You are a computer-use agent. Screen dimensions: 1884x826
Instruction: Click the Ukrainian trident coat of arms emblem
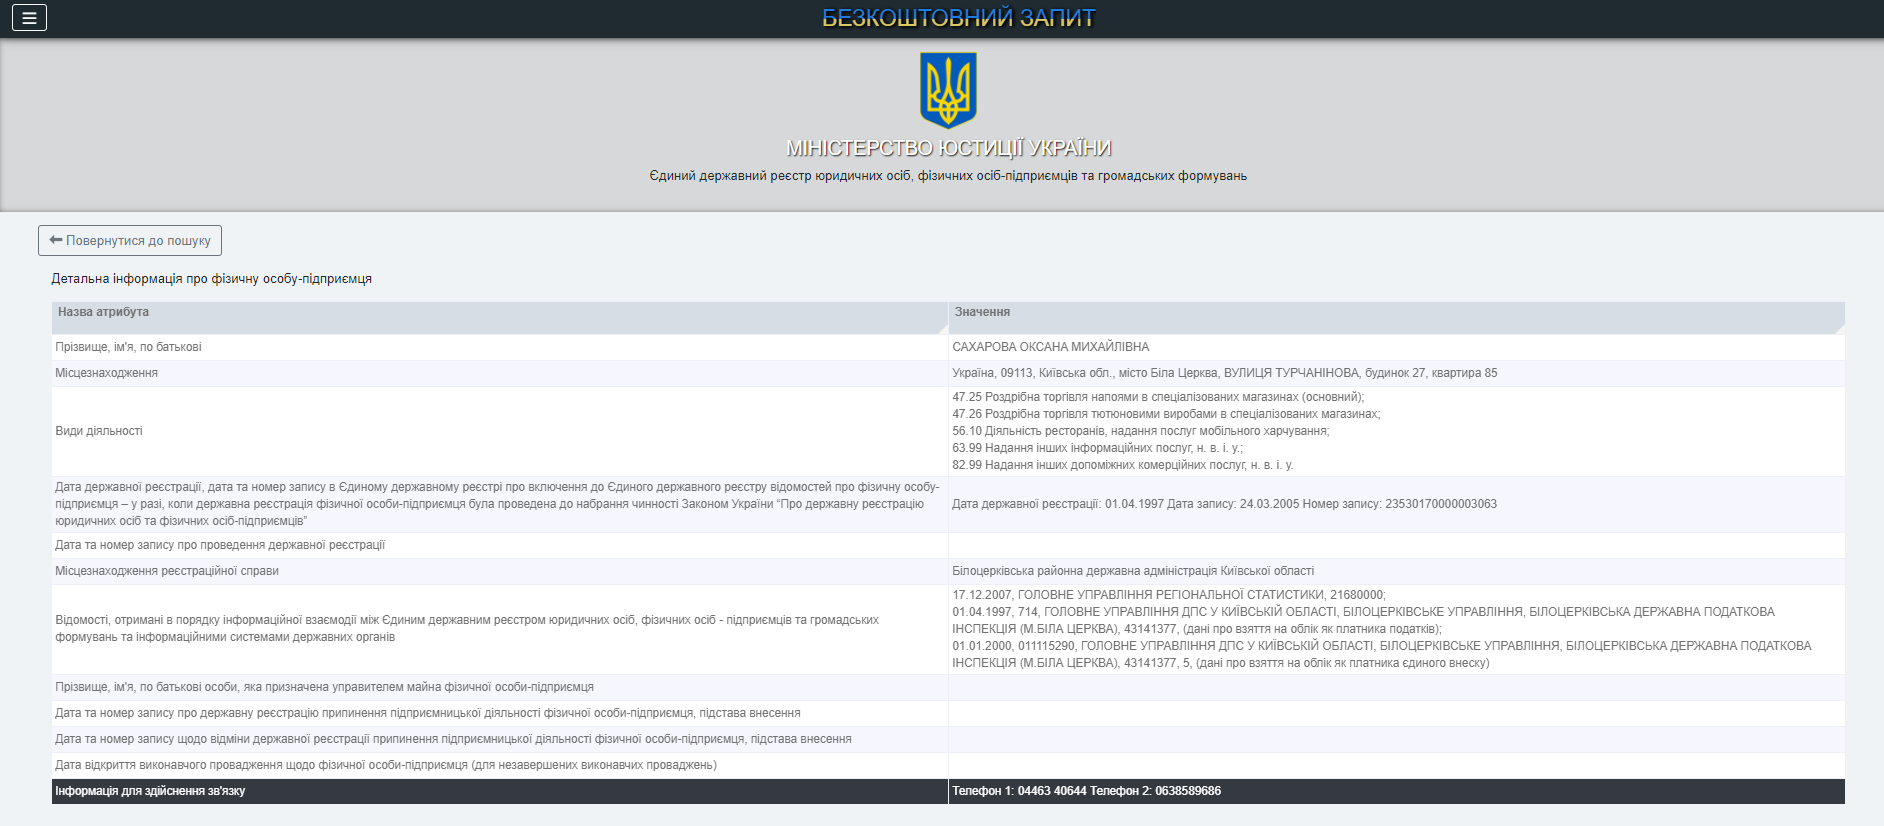coord(947,90)
